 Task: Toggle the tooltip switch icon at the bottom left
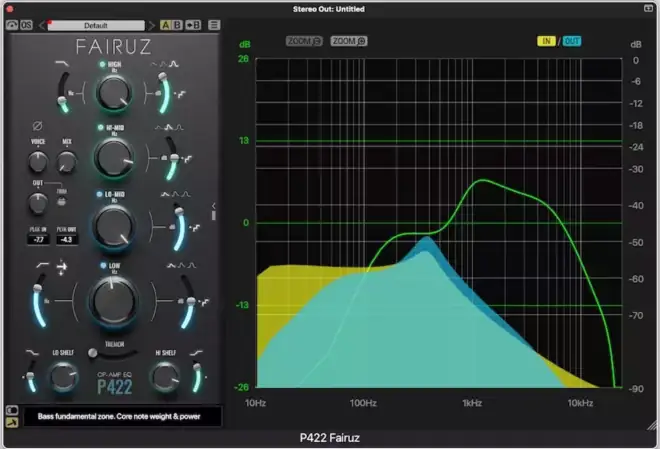click(12, 410)
